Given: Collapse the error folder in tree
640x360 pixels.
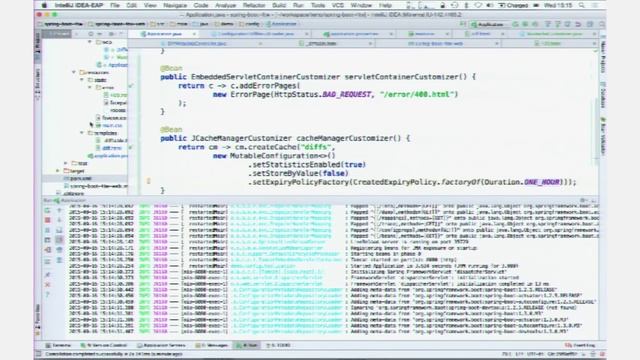Looking at the screenshot, I should pyautogui.click(x=90, y=87).
